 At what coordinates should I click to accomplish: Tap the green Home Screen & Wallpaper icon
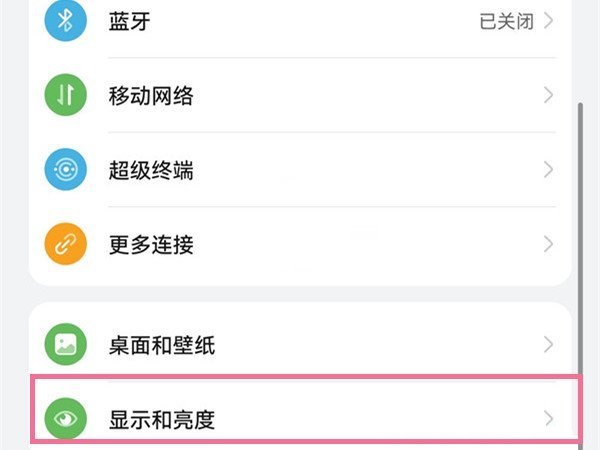point(67,346)
